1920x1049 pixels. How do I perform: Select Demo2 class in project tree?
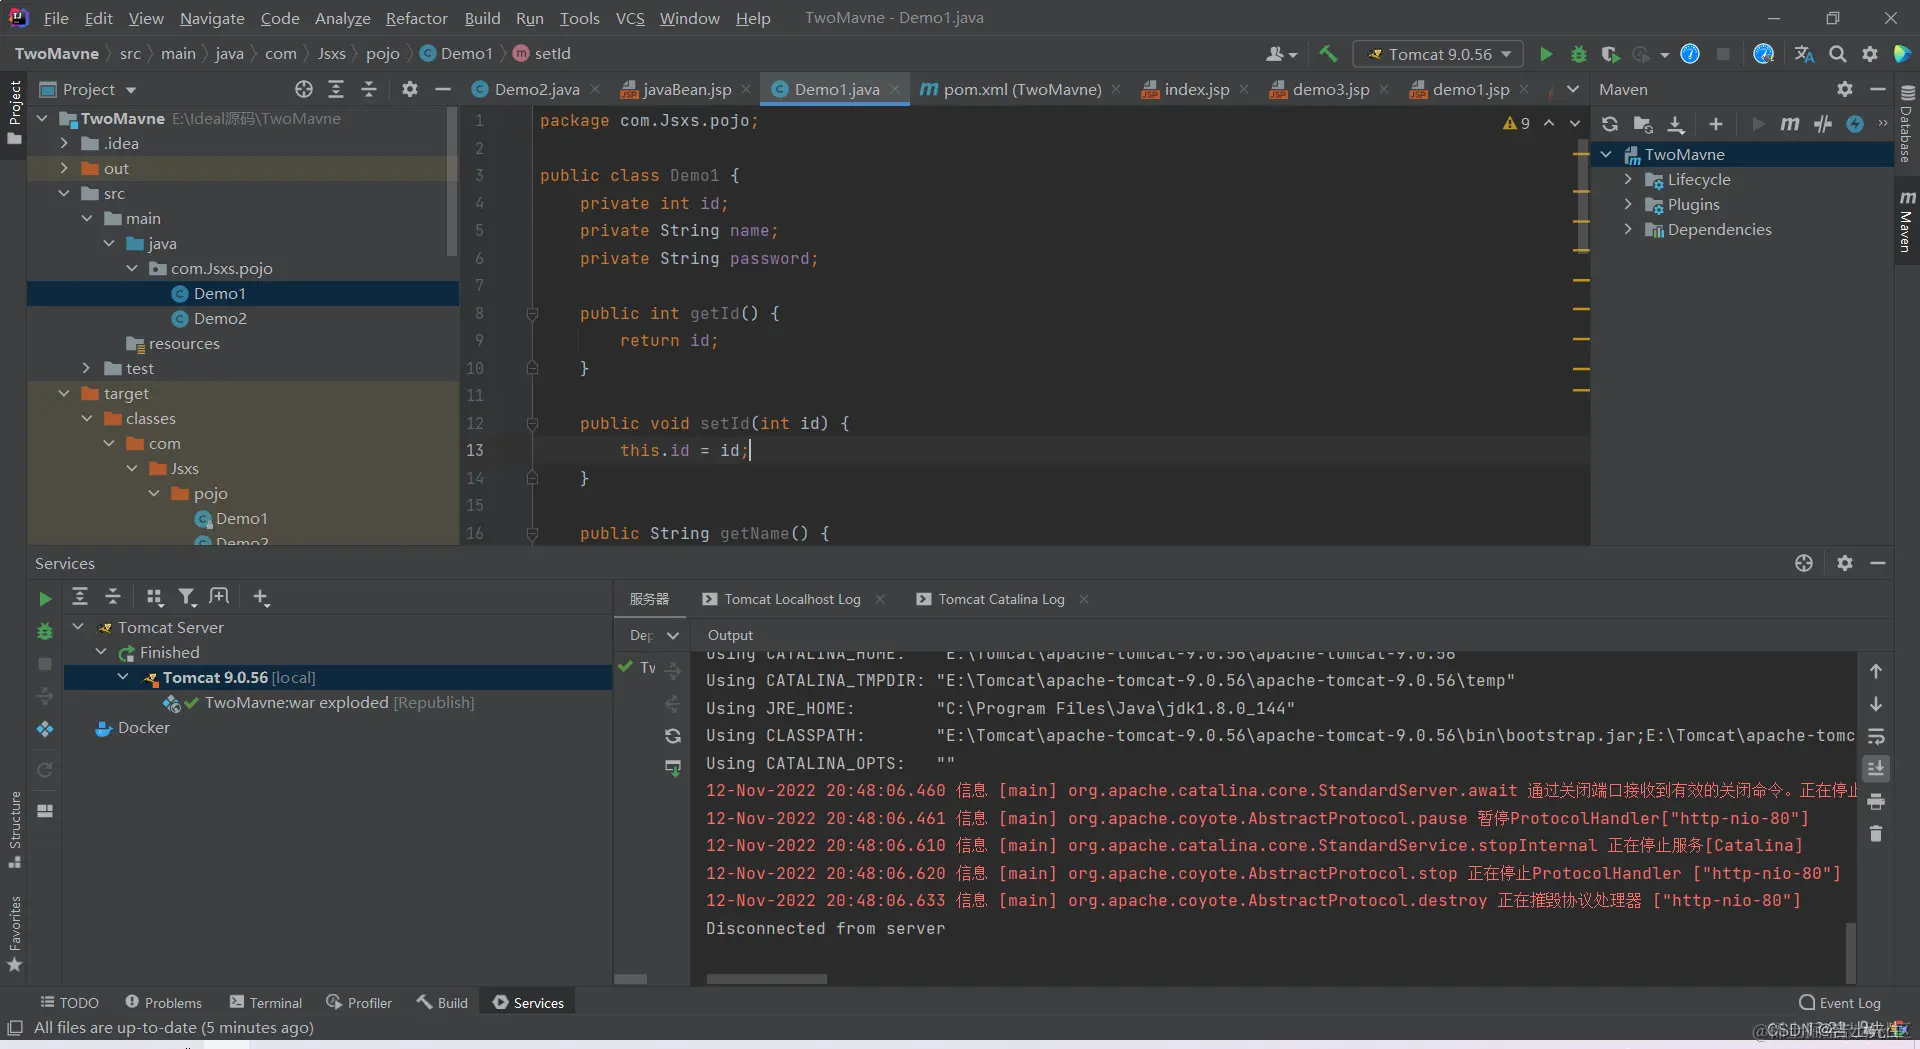pyautogui.click(x=220, y=318)
